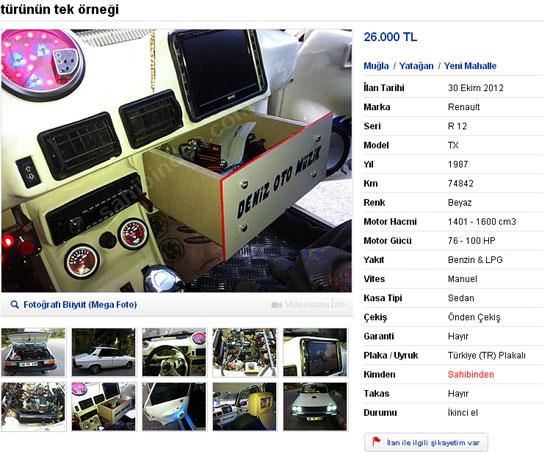Select the Deniz Oto Müzik drawer thumbnail
The image size is (550, 454).
pyautogui.click(x=103, y=407)
